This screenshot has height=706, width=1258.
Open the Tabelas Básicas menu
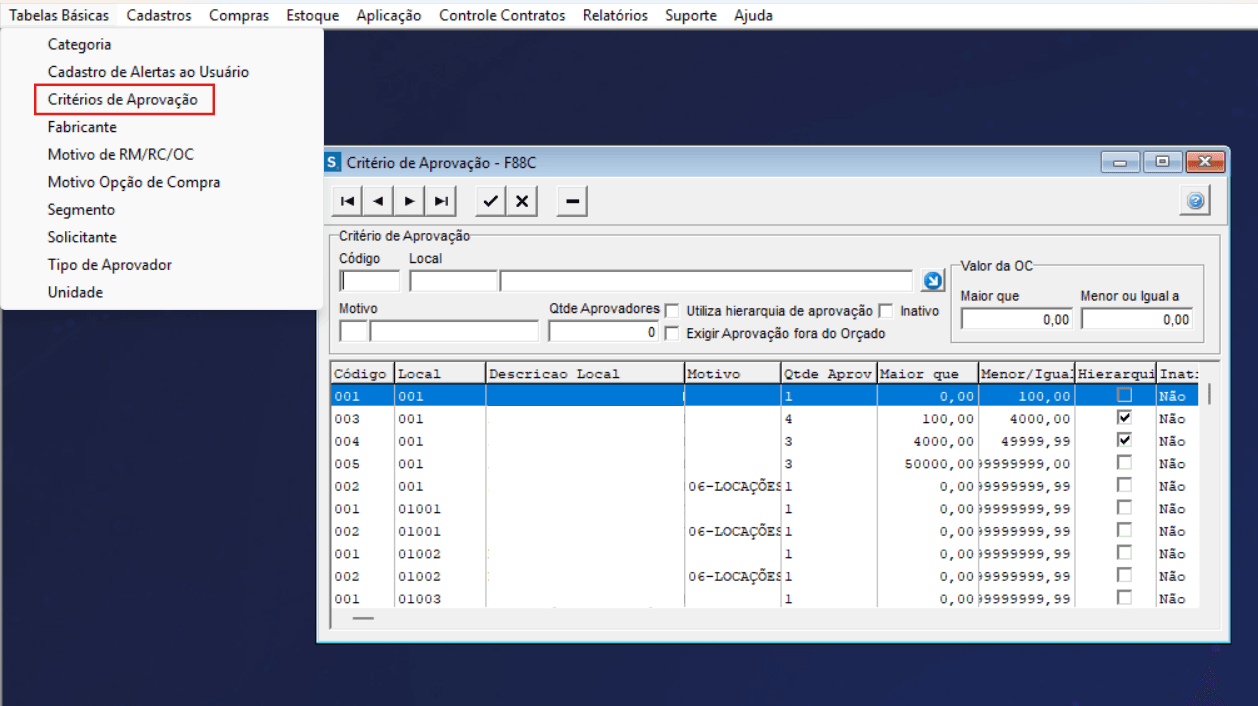point(59,15)
